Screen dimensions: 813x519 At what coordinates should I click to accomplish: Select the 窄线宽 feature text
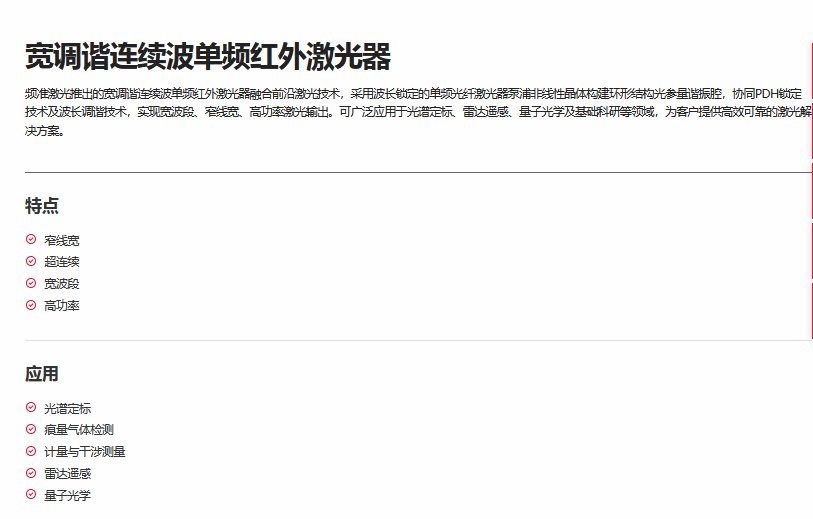[62, 240]
